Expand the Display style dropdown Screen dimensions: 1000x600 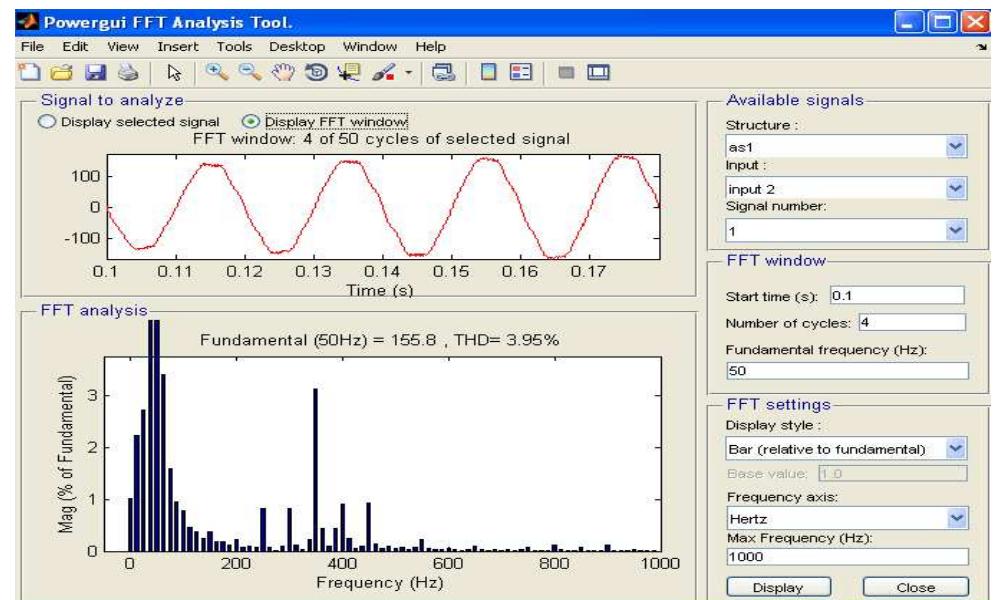point(955,448)
